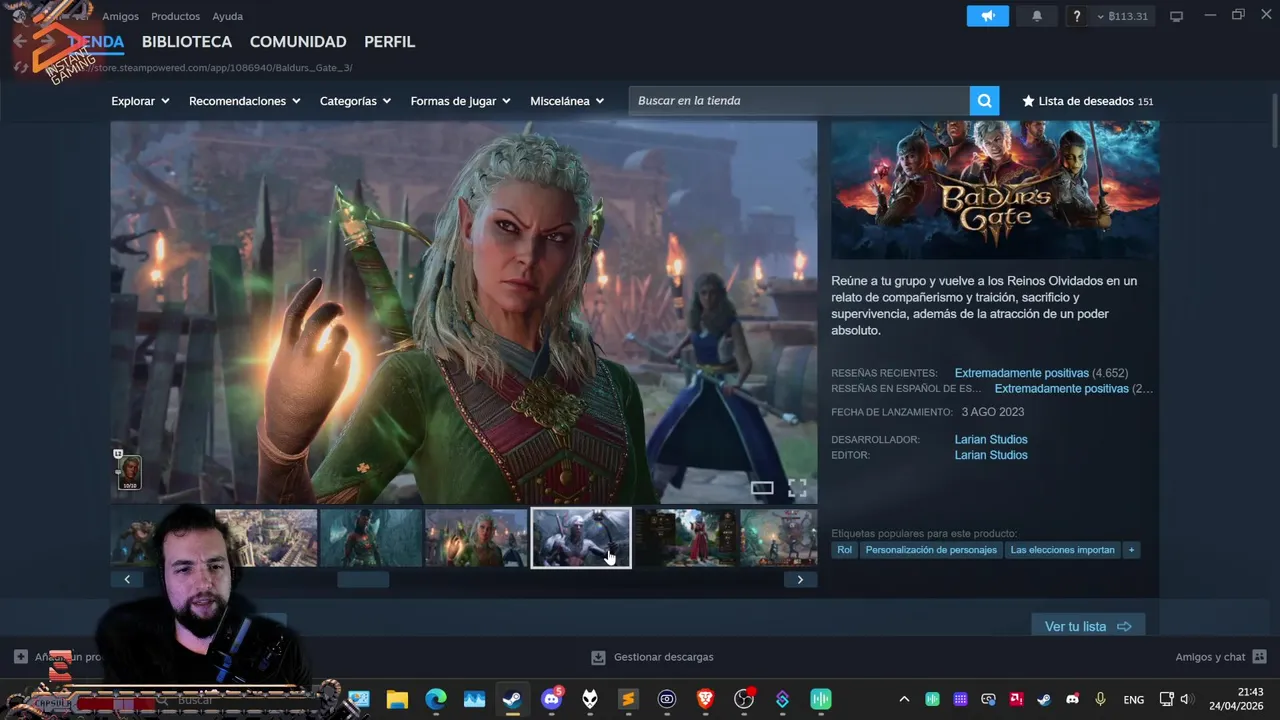Open editor Larian Studios link
This screenshot has height=720, width=1280.
(991, 455)
